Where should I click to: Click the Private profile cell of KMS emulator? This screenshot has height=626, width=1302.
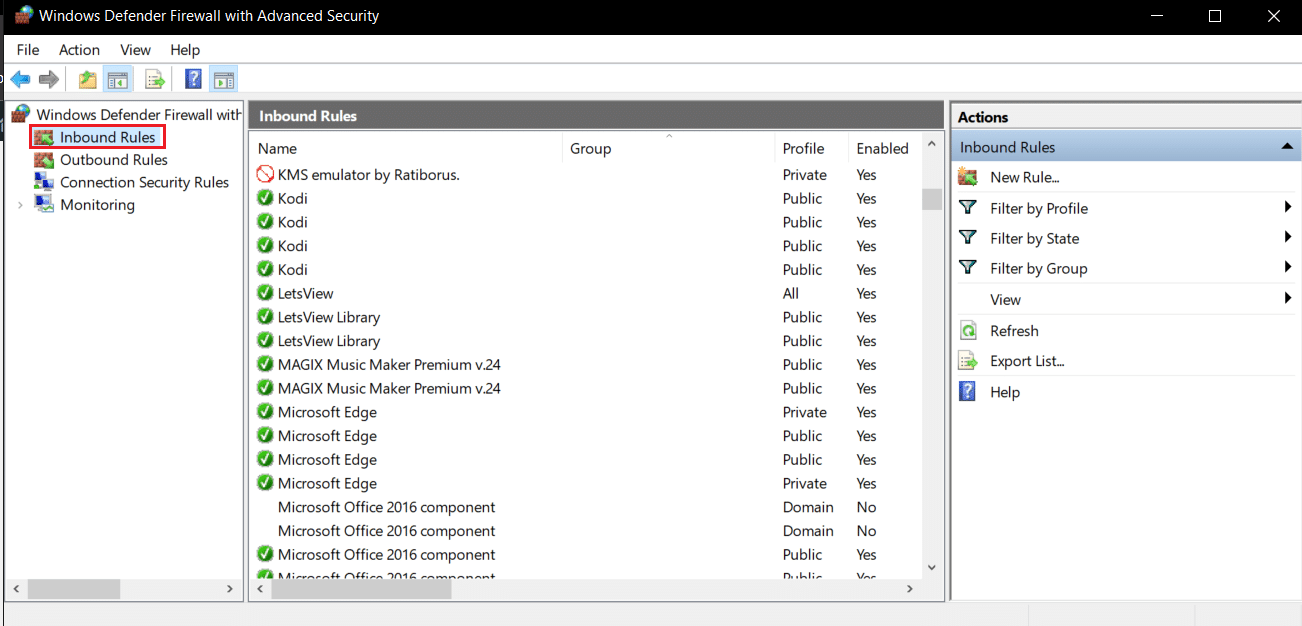[805, 175]
